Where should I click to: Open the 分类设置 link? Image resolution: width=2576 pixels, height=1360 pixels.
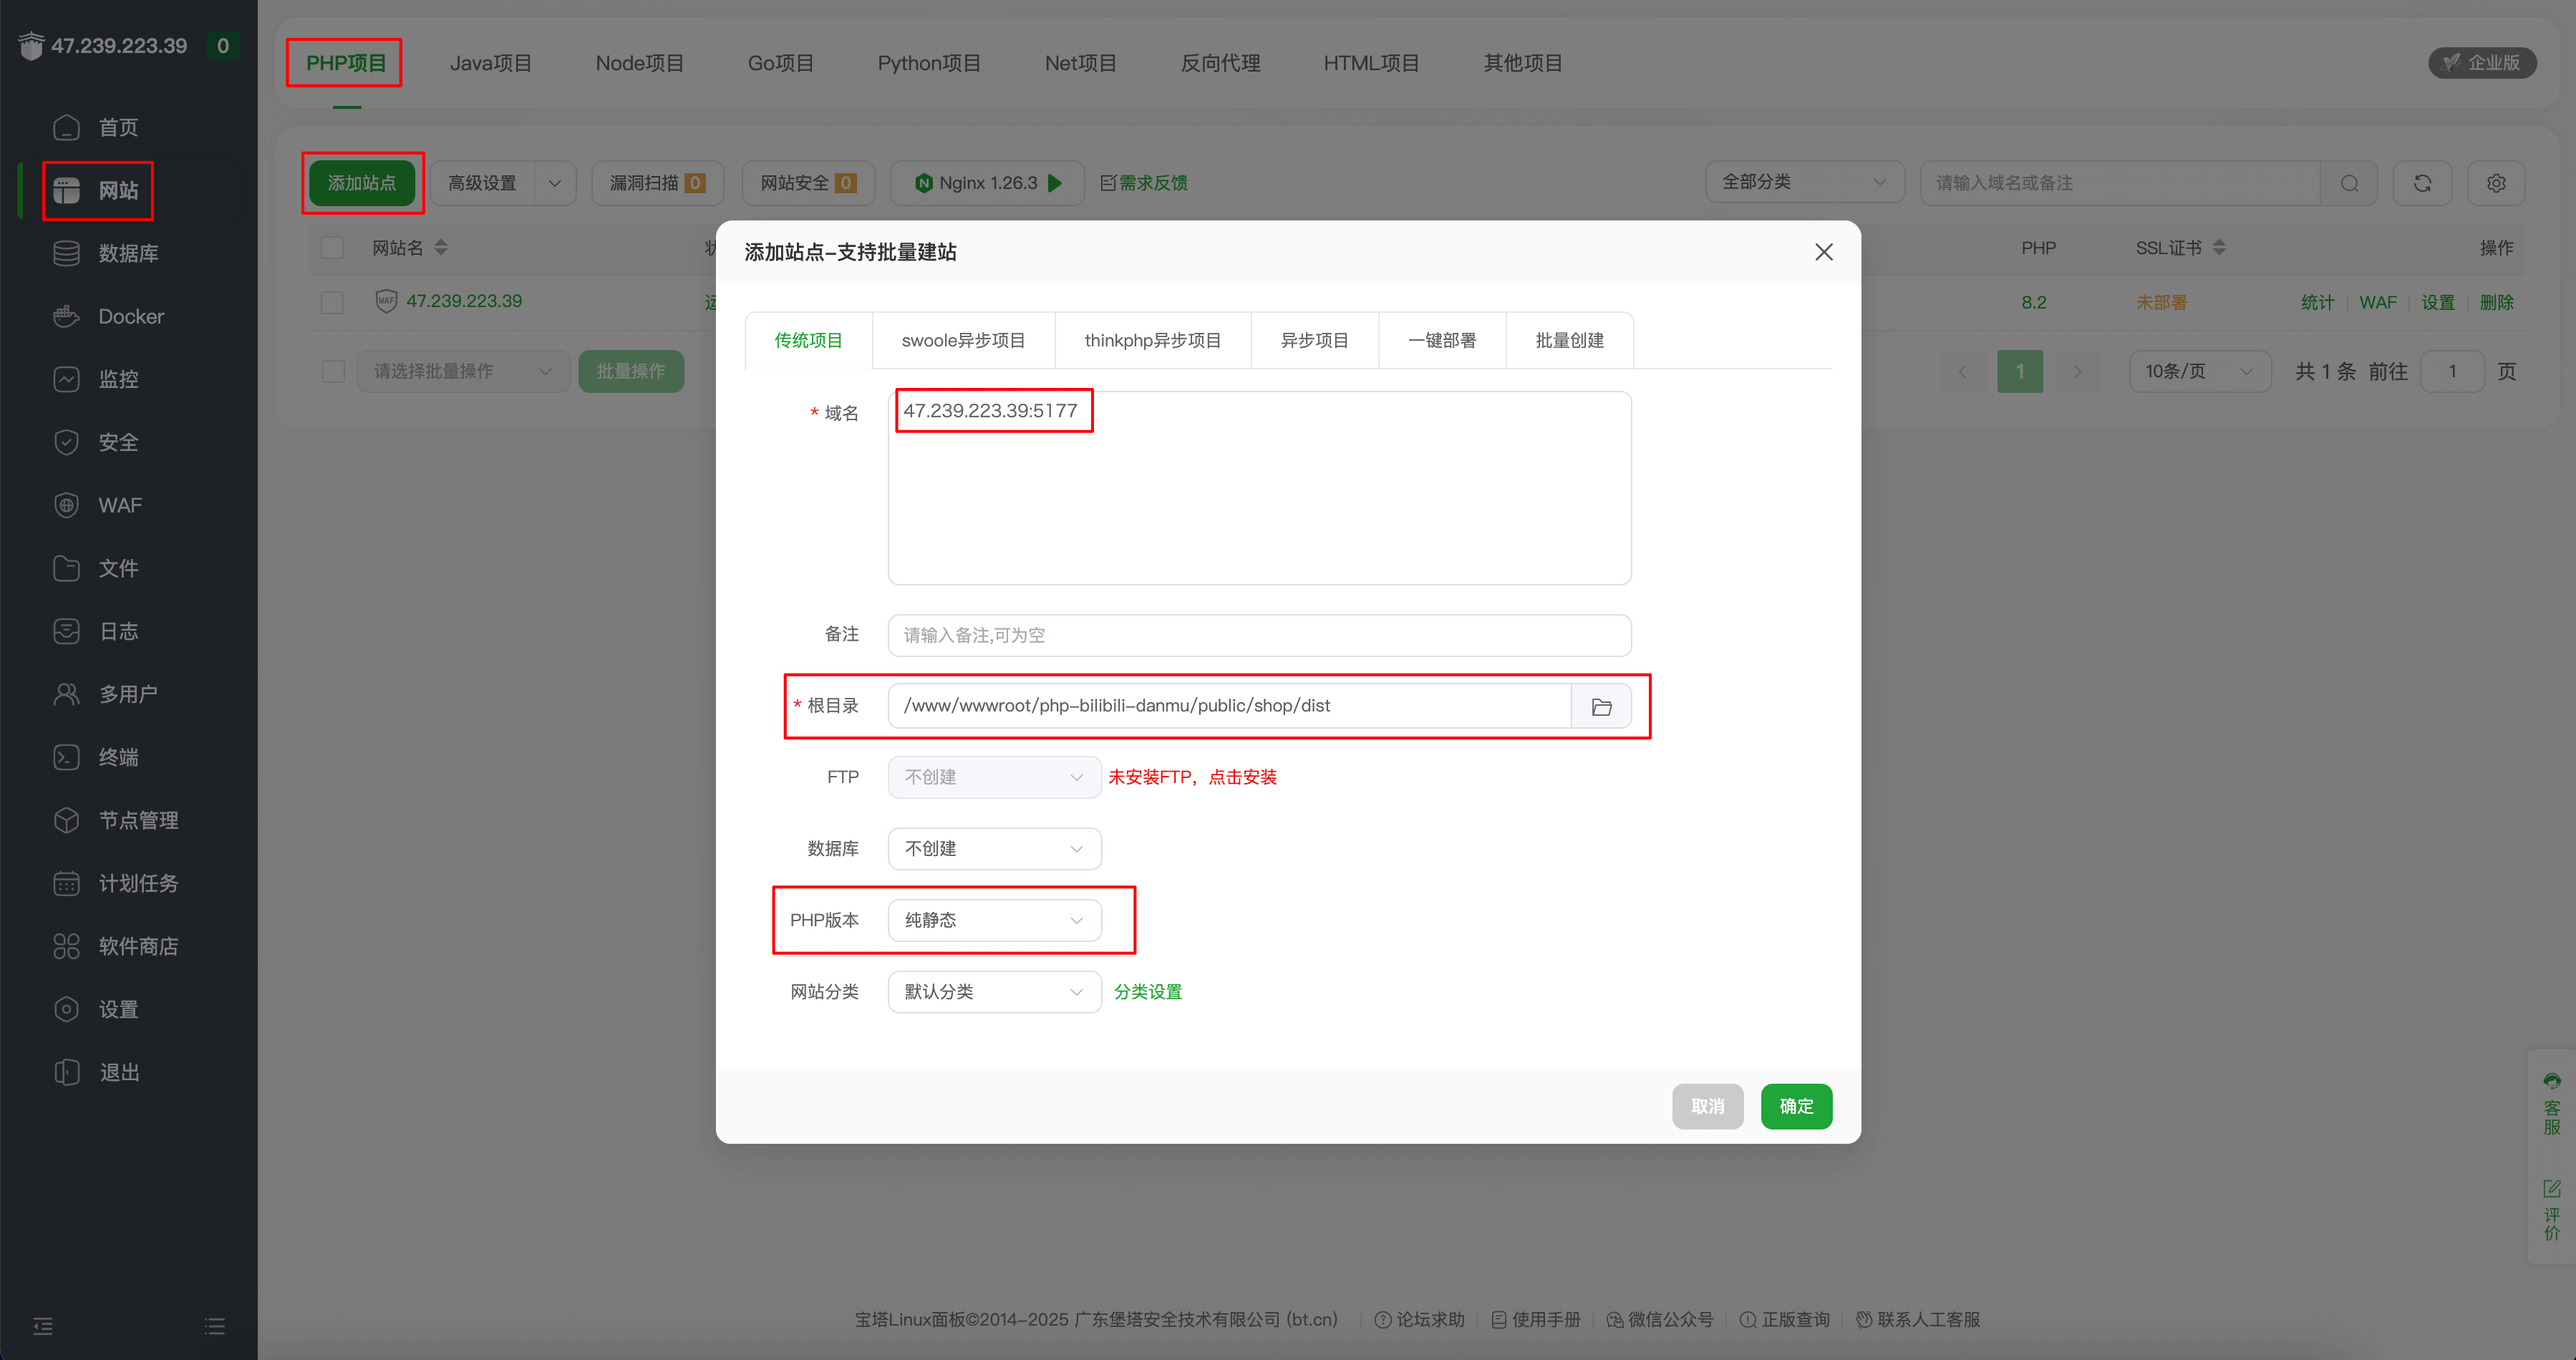[x=1147, y=991]
